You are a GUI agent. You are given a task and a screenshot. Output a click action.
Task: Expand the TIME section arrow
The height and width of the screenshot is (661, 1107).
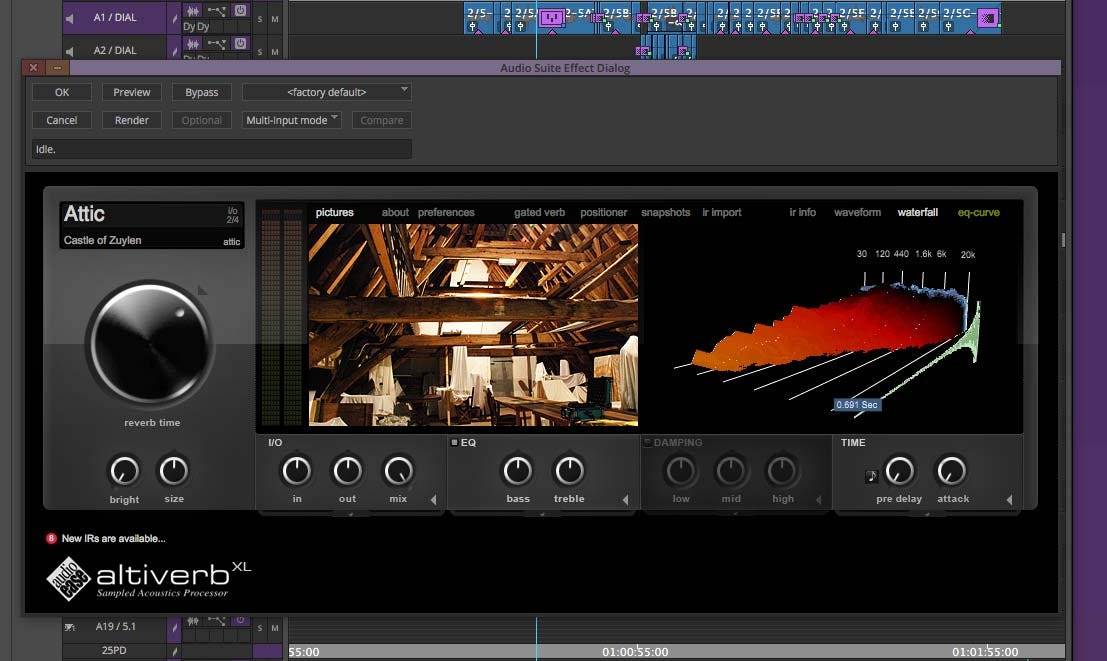point(1010,499)
